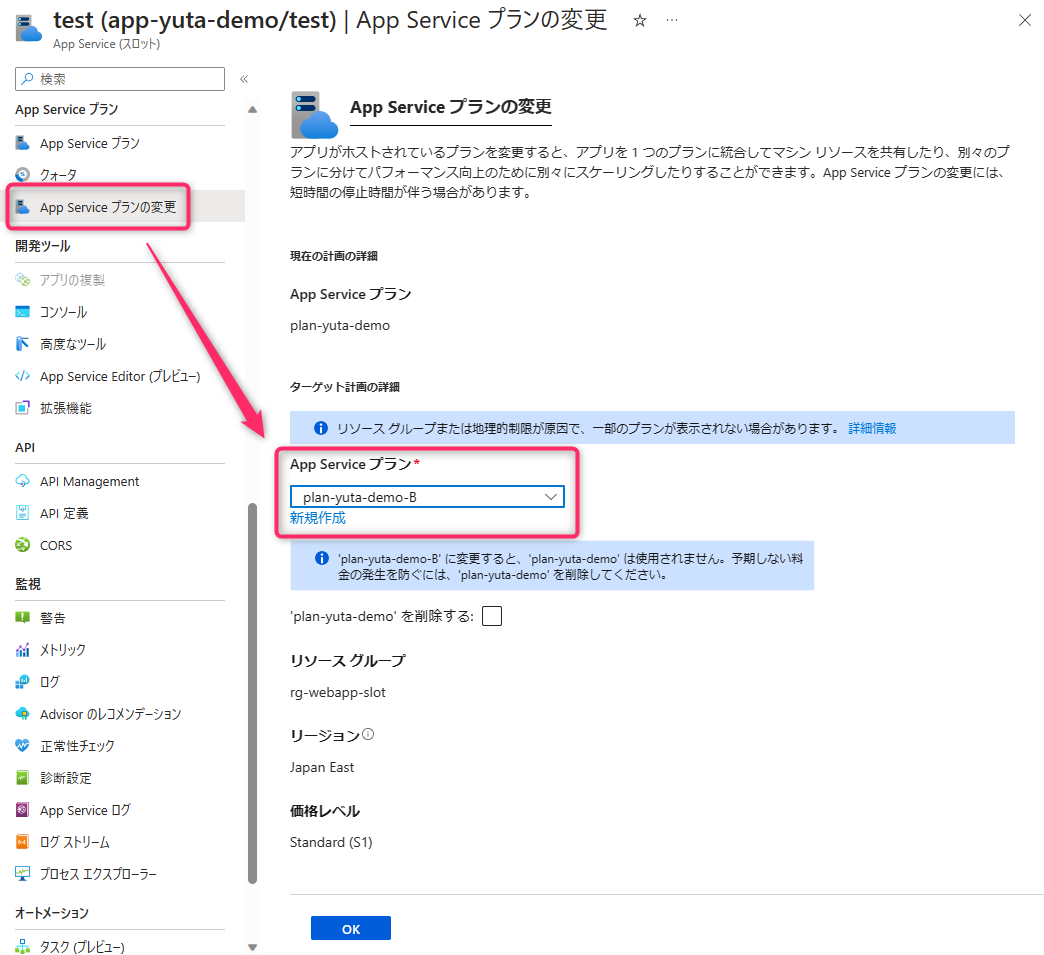Click the OK button
This screenshot has height=955, width=1044.
[350, 928]
